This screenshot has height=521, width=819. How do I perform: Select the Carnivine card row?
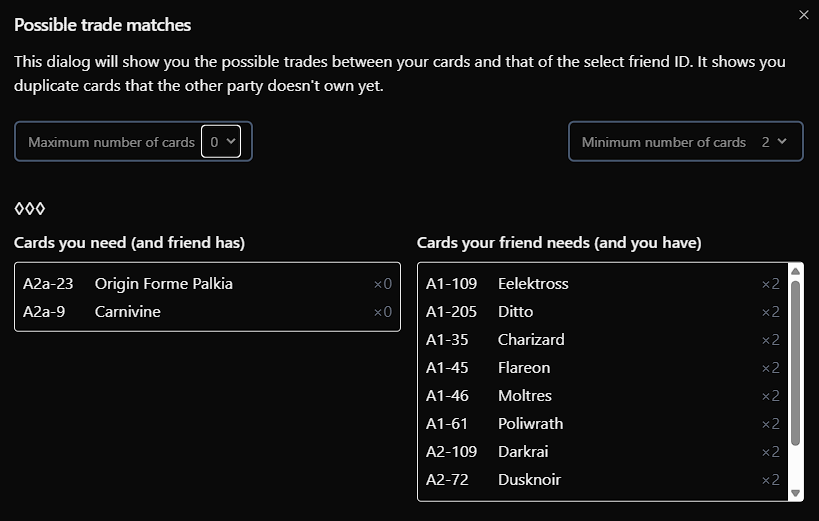[207, 312]
